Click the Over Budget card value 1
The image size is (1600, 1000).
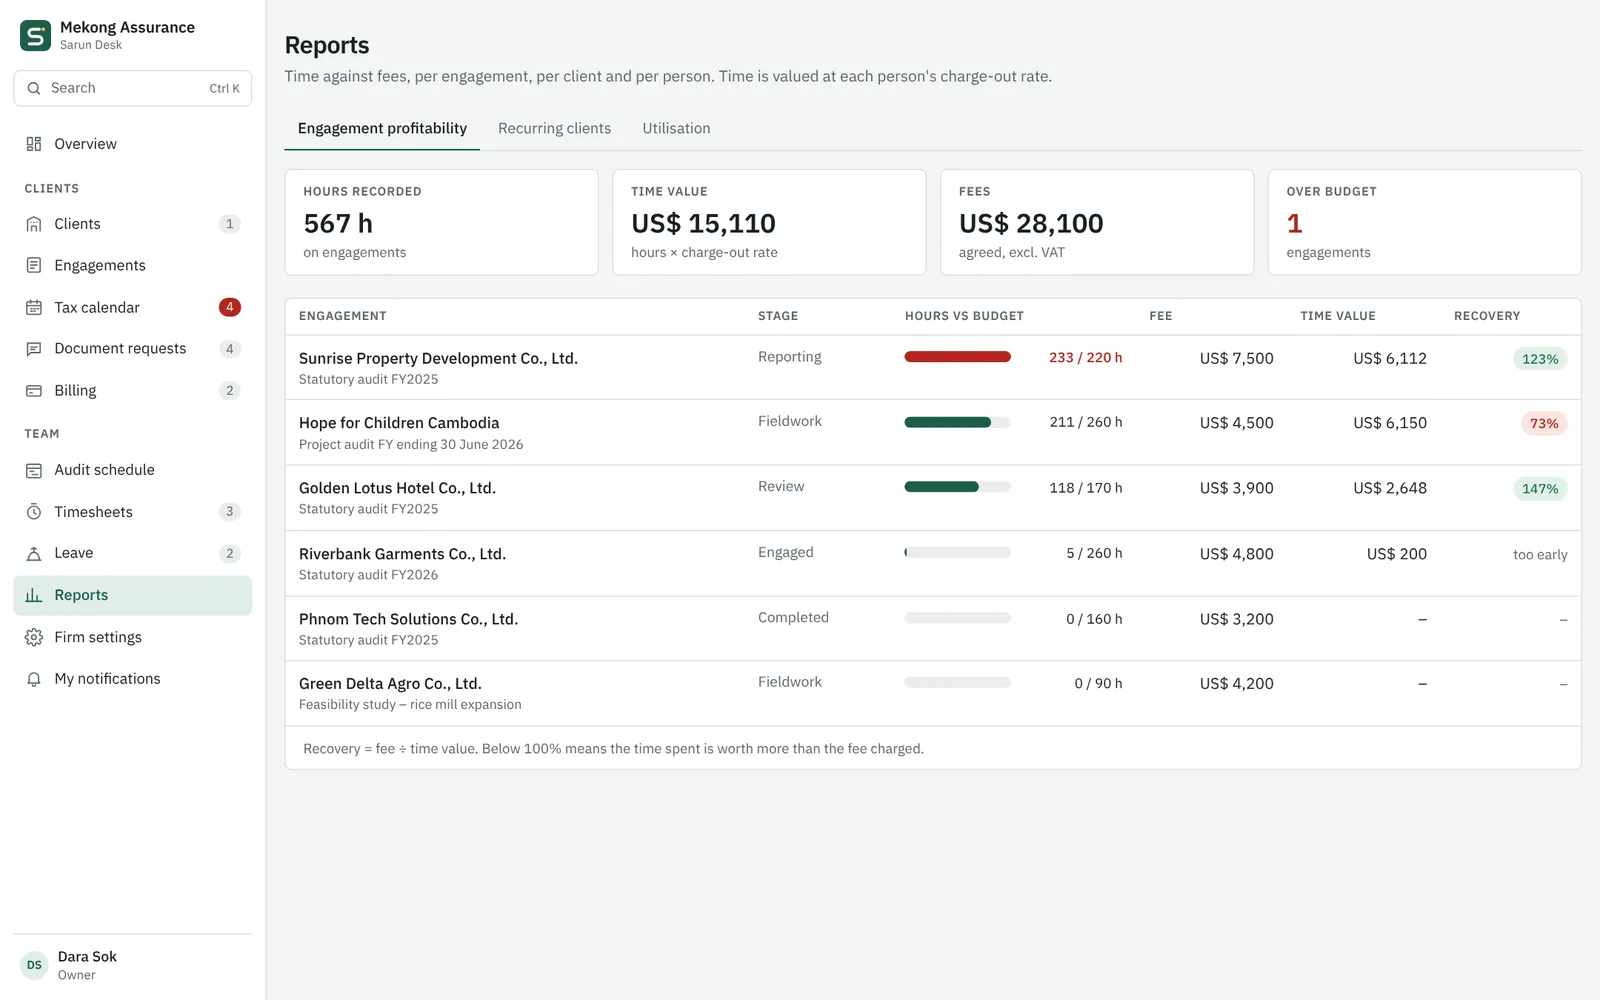[x=1294, y=223]
